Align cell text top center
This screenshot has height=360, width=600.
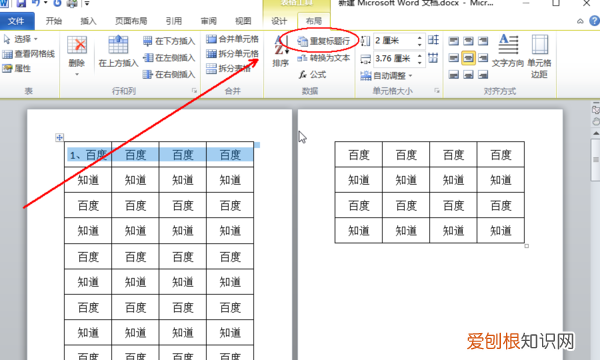click(x=468, y=41)
